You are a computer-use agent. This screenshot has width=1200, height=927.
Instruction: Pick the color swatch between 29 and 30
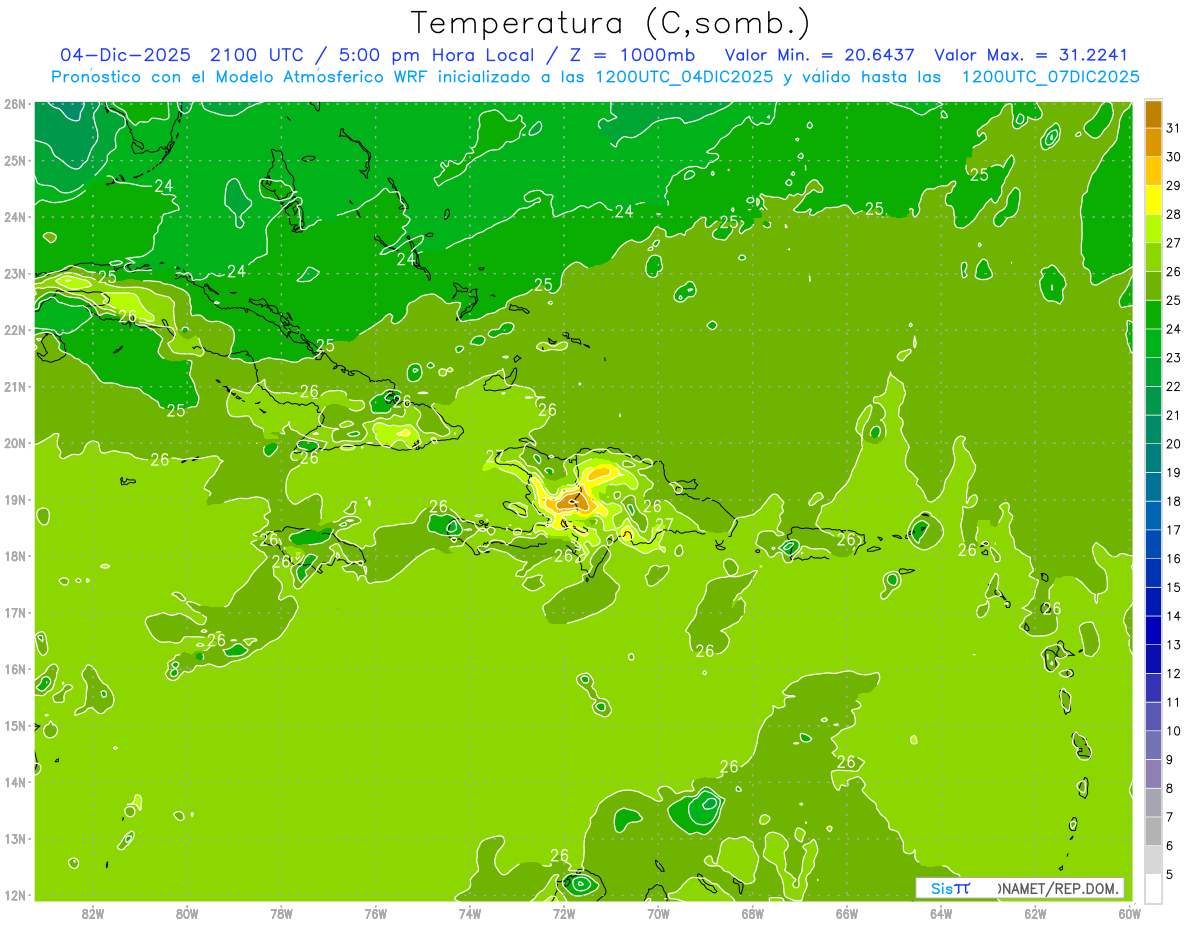[1153, 171]
